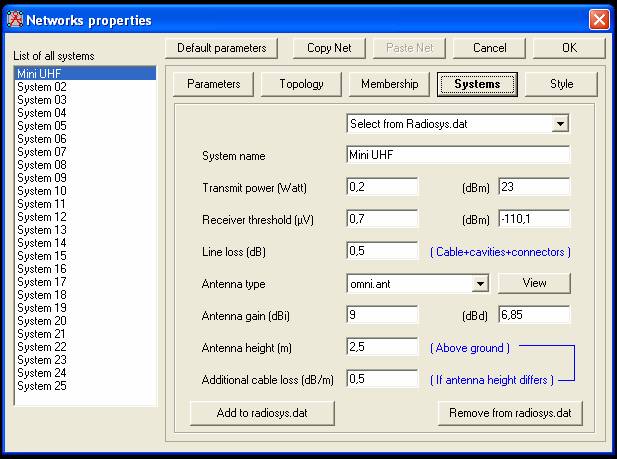Open the Topology tab
The width and height of the screenshot is (617, 459).
point(300,84)
